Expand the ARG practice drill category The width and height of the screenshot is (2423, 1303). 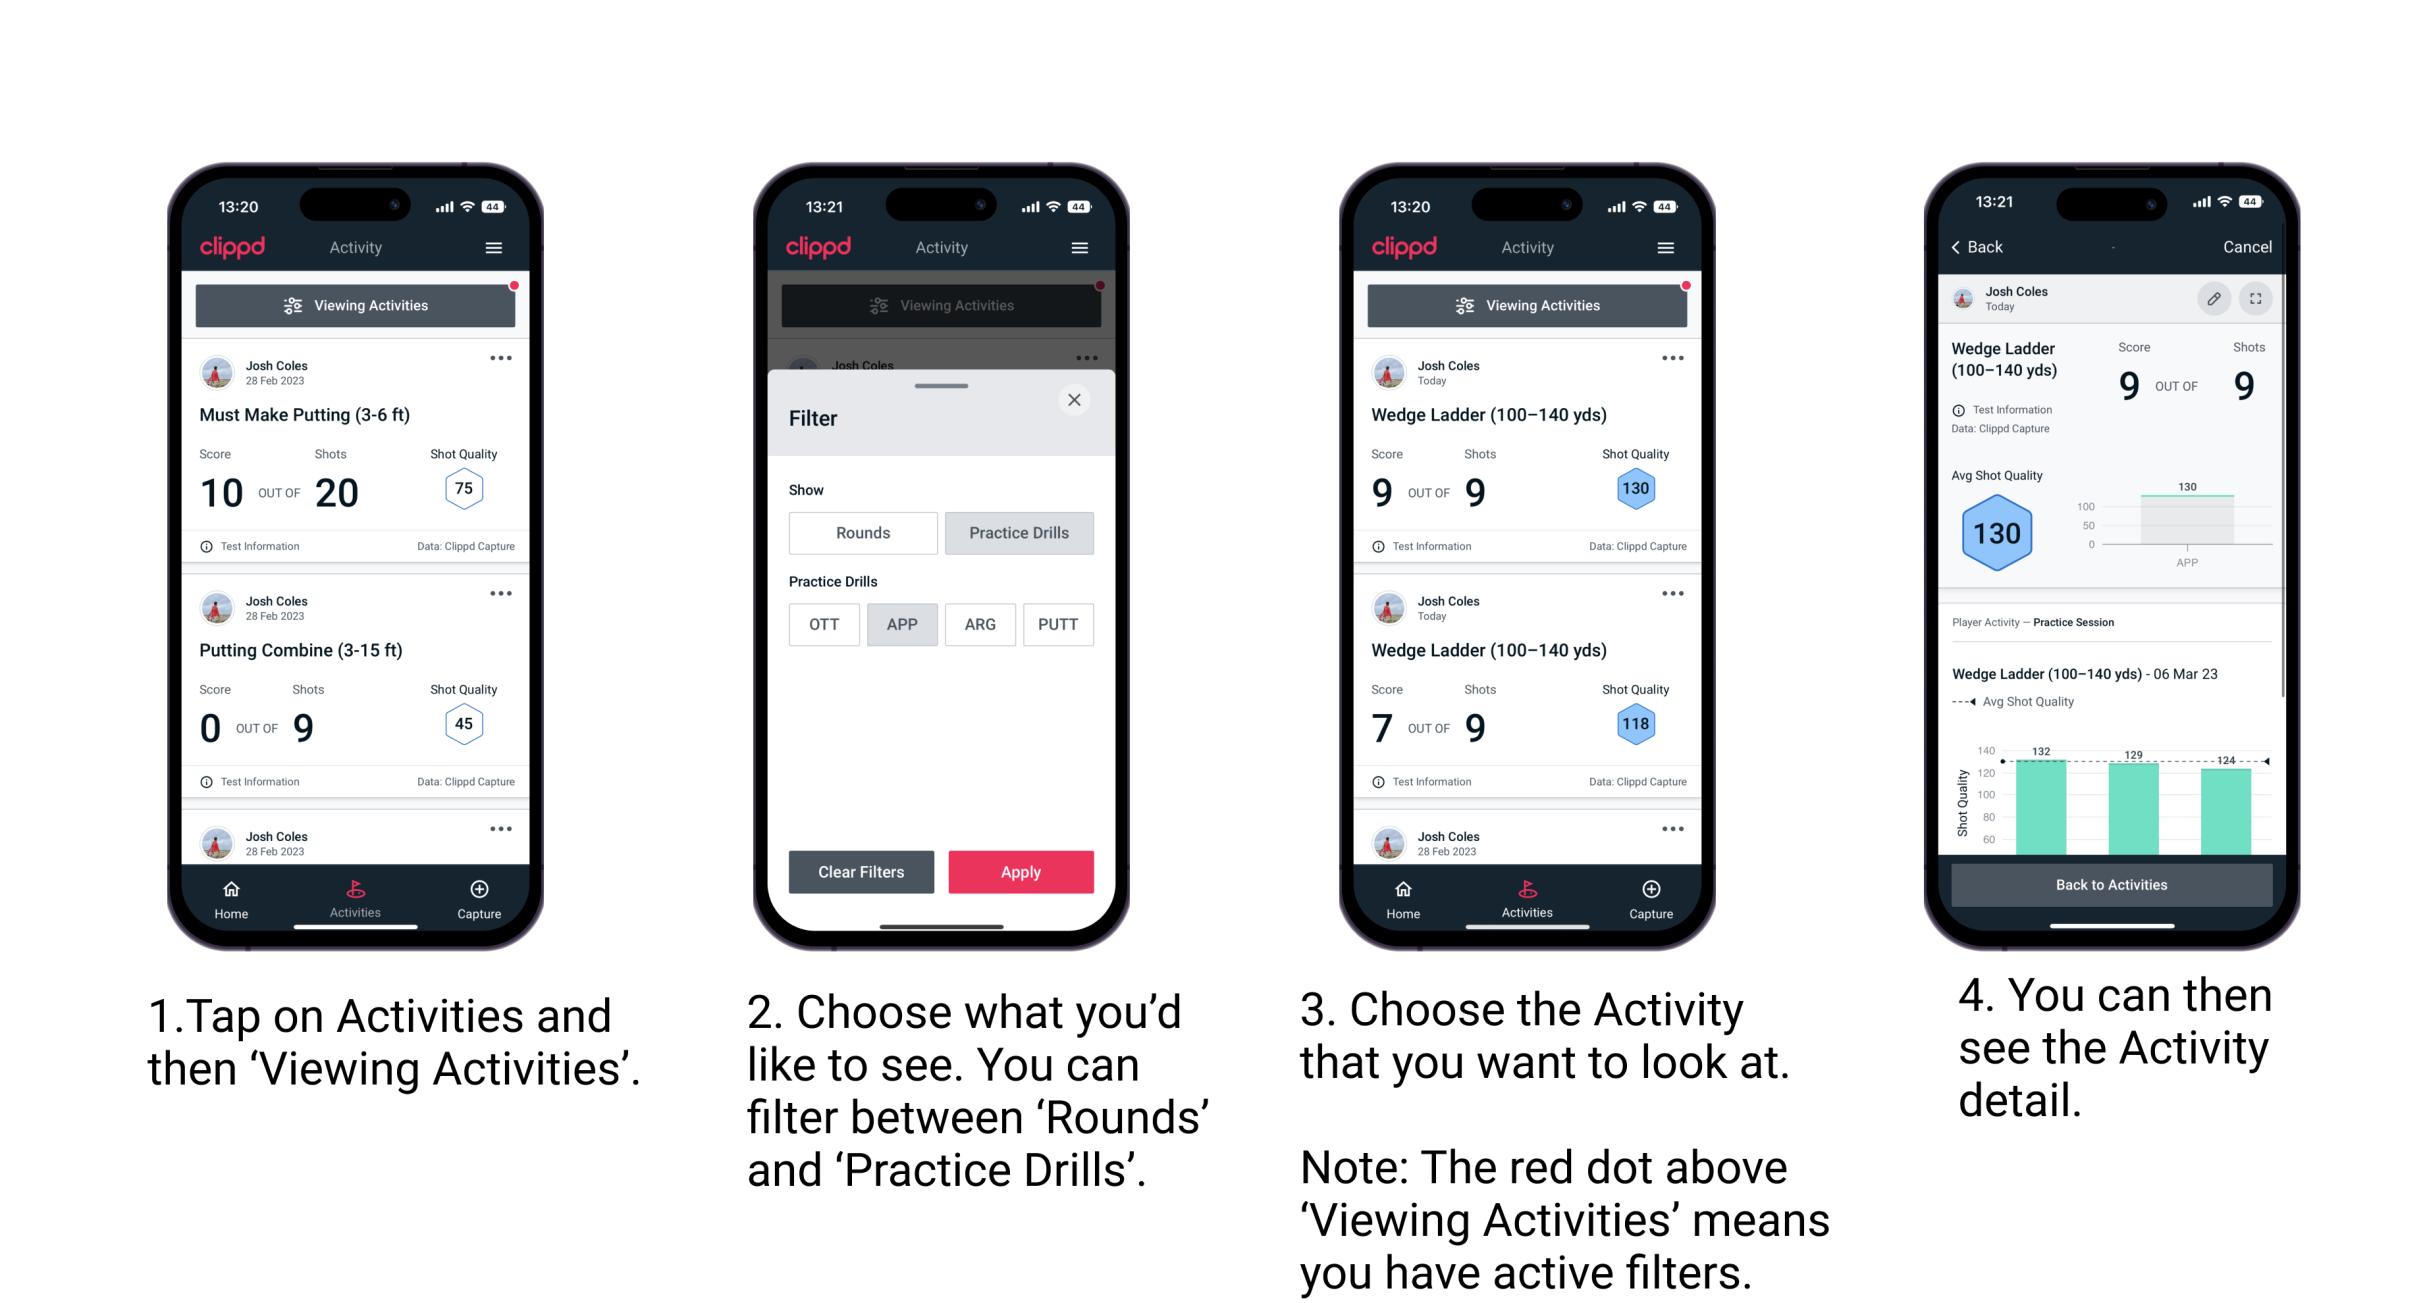point(980,623)
